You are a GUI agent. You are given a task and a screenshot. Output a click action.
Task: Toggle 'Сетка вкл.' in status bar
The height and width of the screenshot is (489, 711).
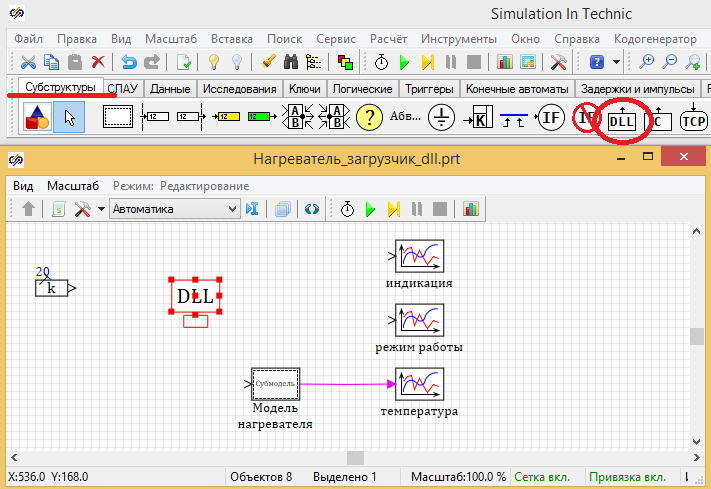click(x=542, y=477)
